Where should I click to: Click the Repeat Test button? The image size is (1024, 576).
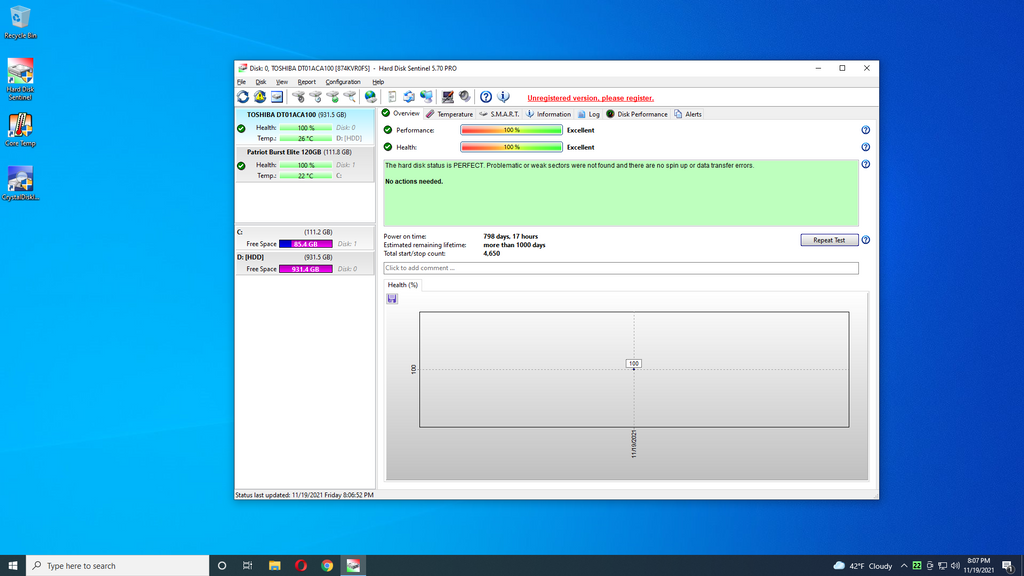(x=828, y=240)
